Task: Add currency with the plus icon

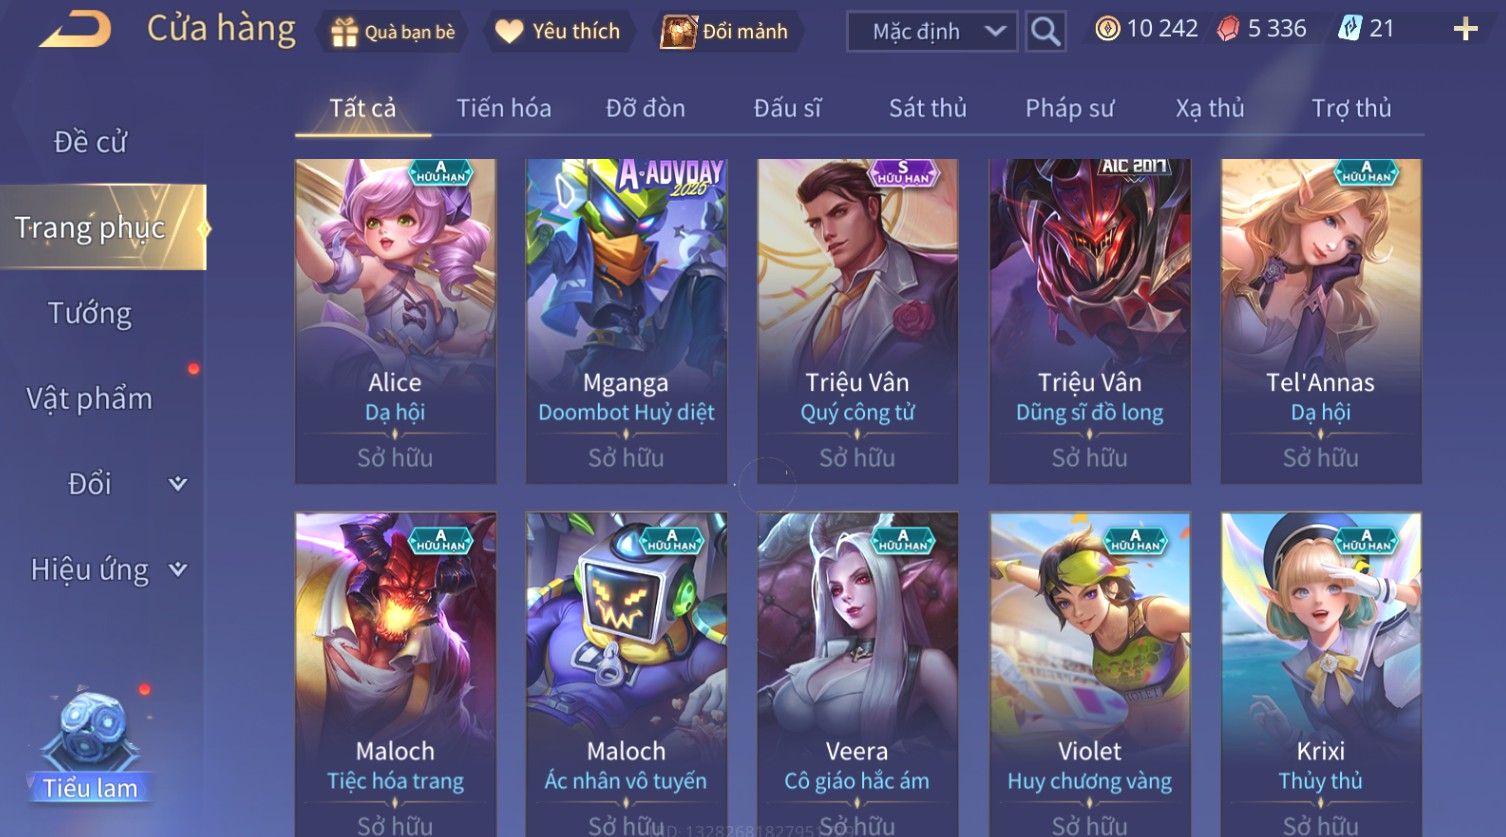Action: click(x=1465, y=29)
